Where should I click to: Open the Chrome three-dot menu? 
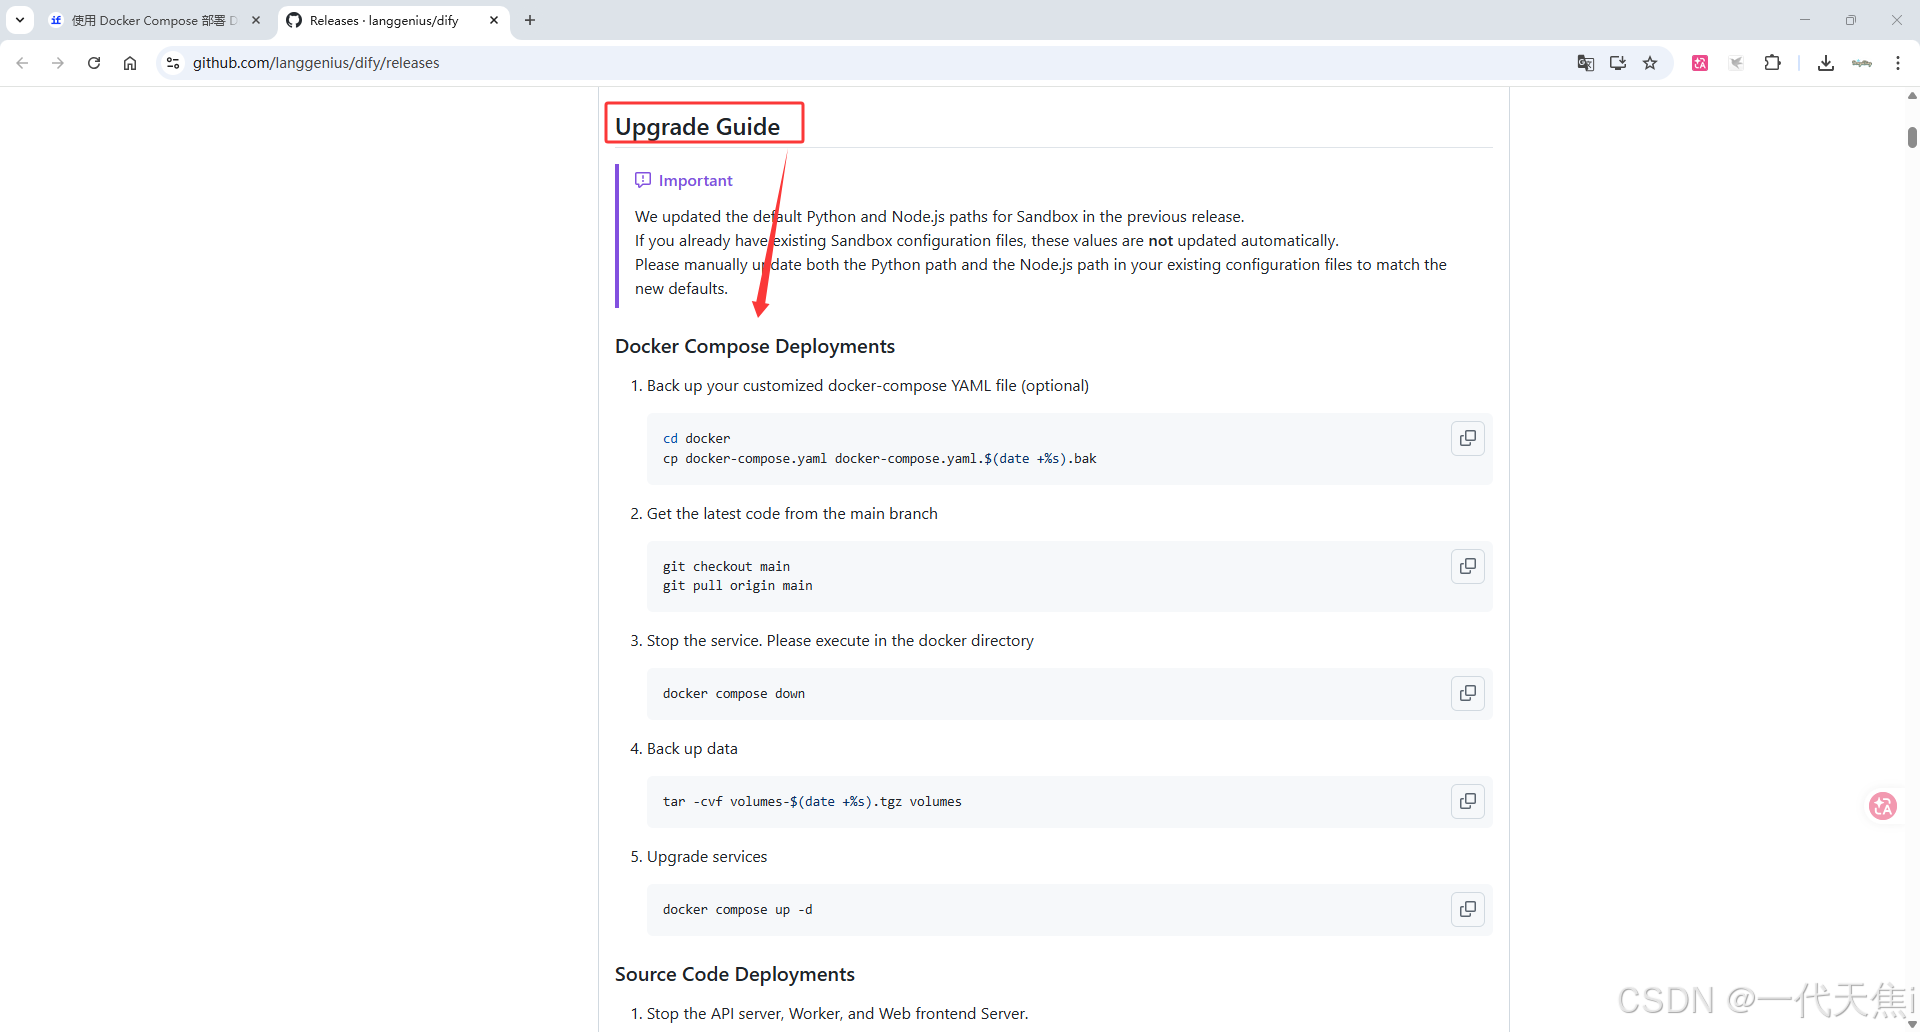coord(1898,63)
